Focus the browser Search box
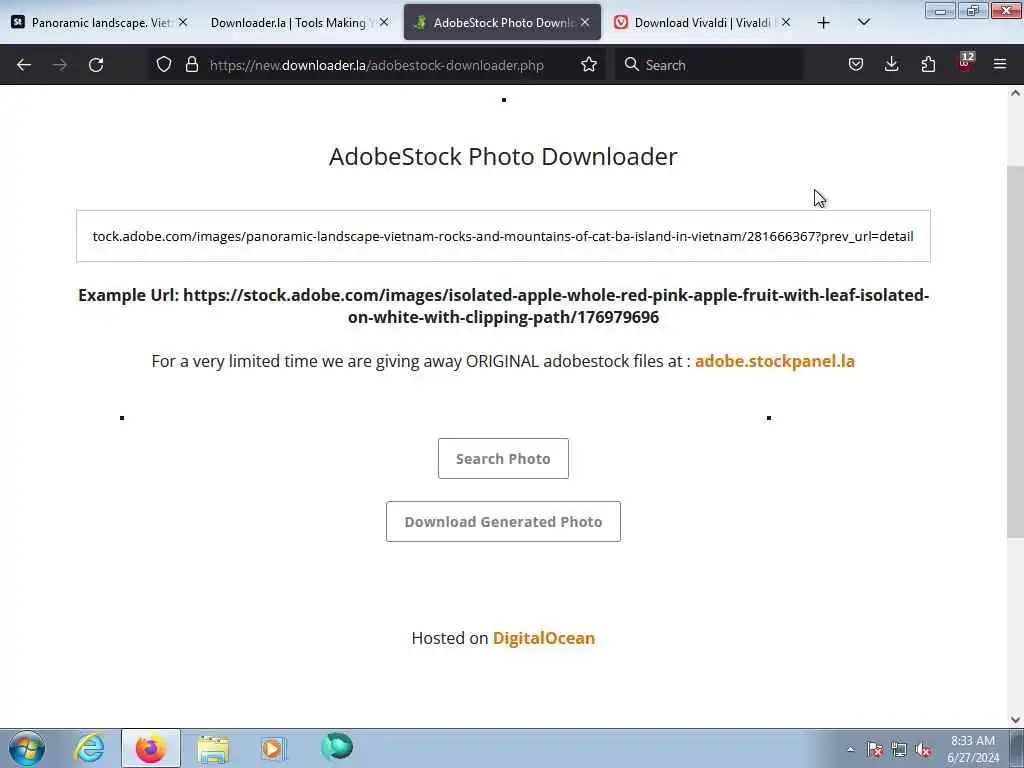Image resolution: width=1024 pixels, height=768 pixels. tap(709, 65)
